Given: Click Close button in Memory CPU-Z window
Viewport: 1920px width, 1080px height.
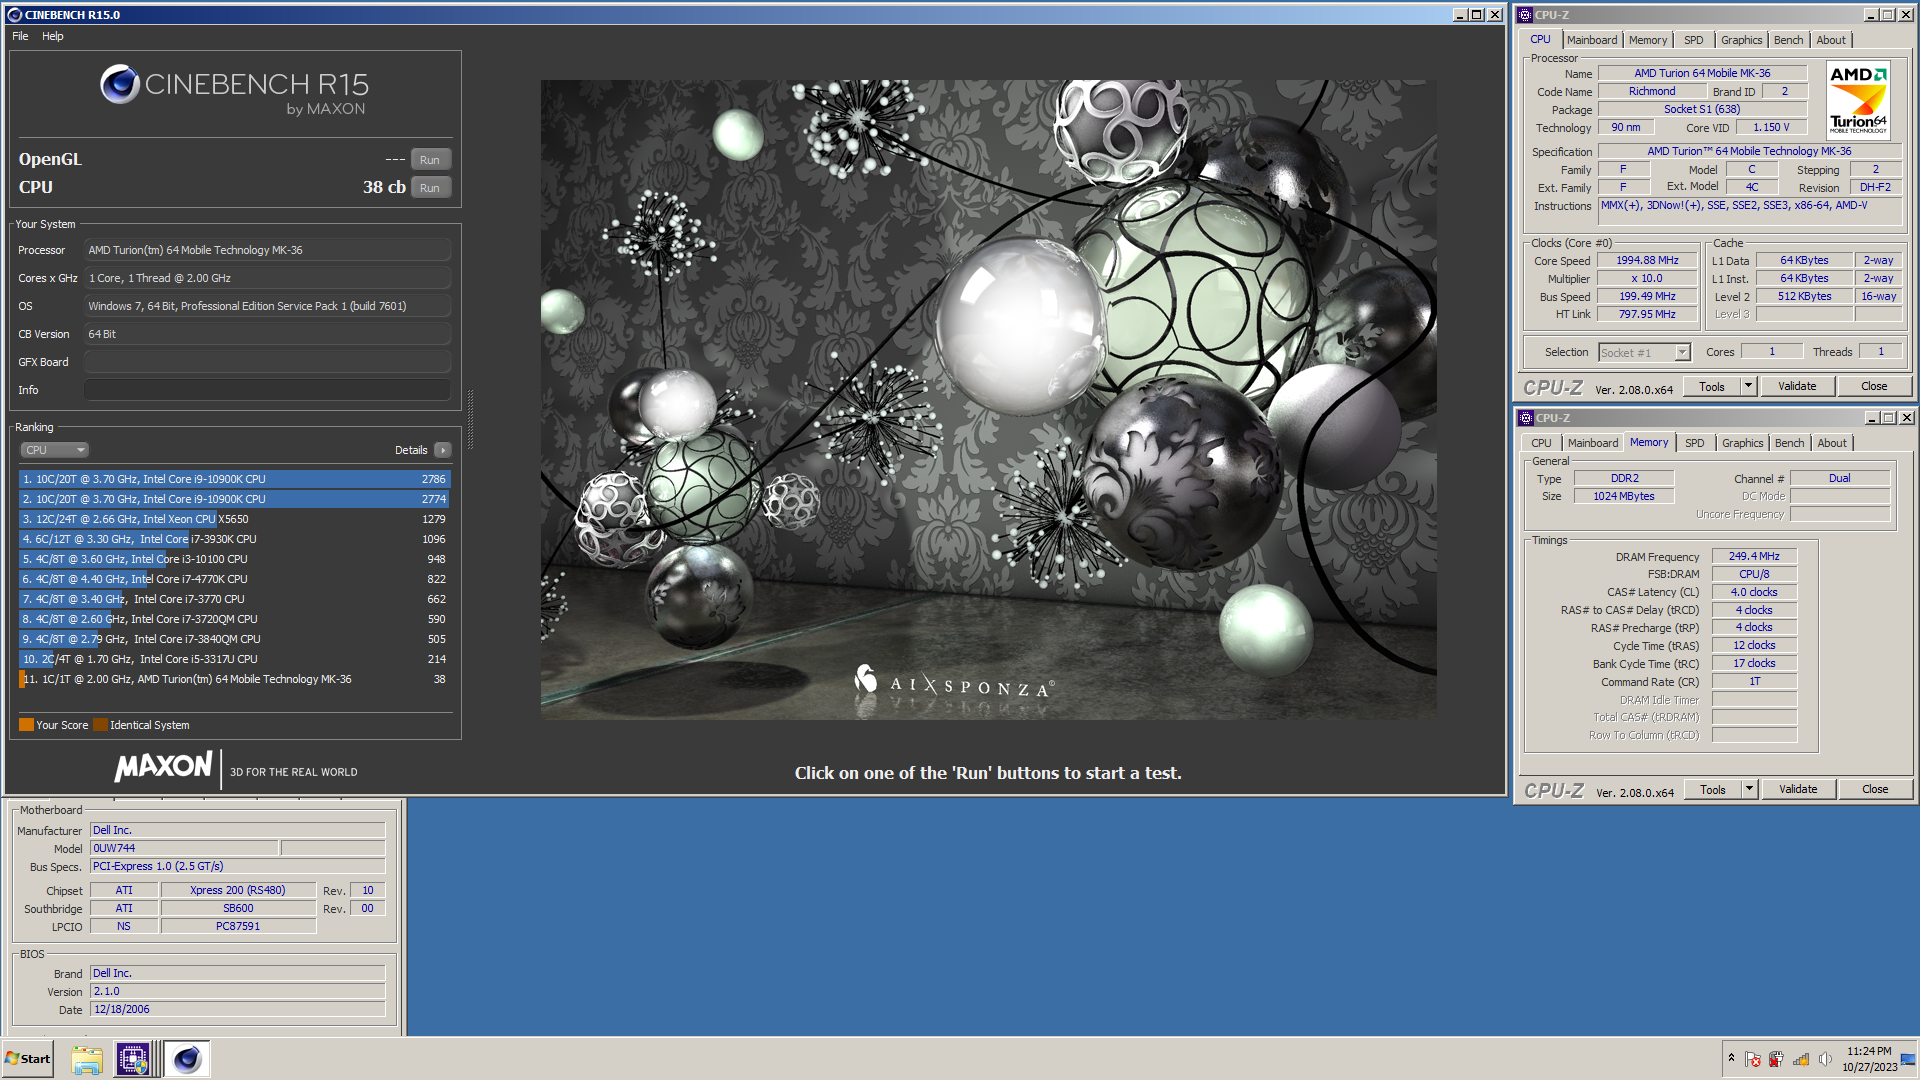Looking at the screenshot, I should click(x=1875, y=790).
